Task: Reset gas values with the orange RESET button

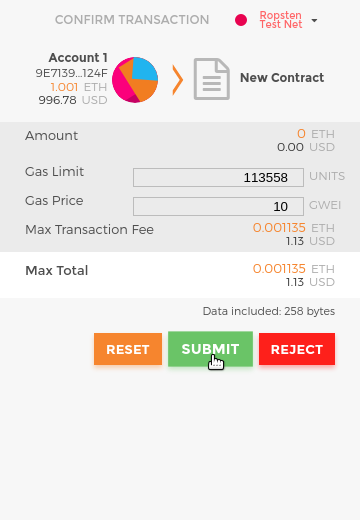Action: pos(128,349)
